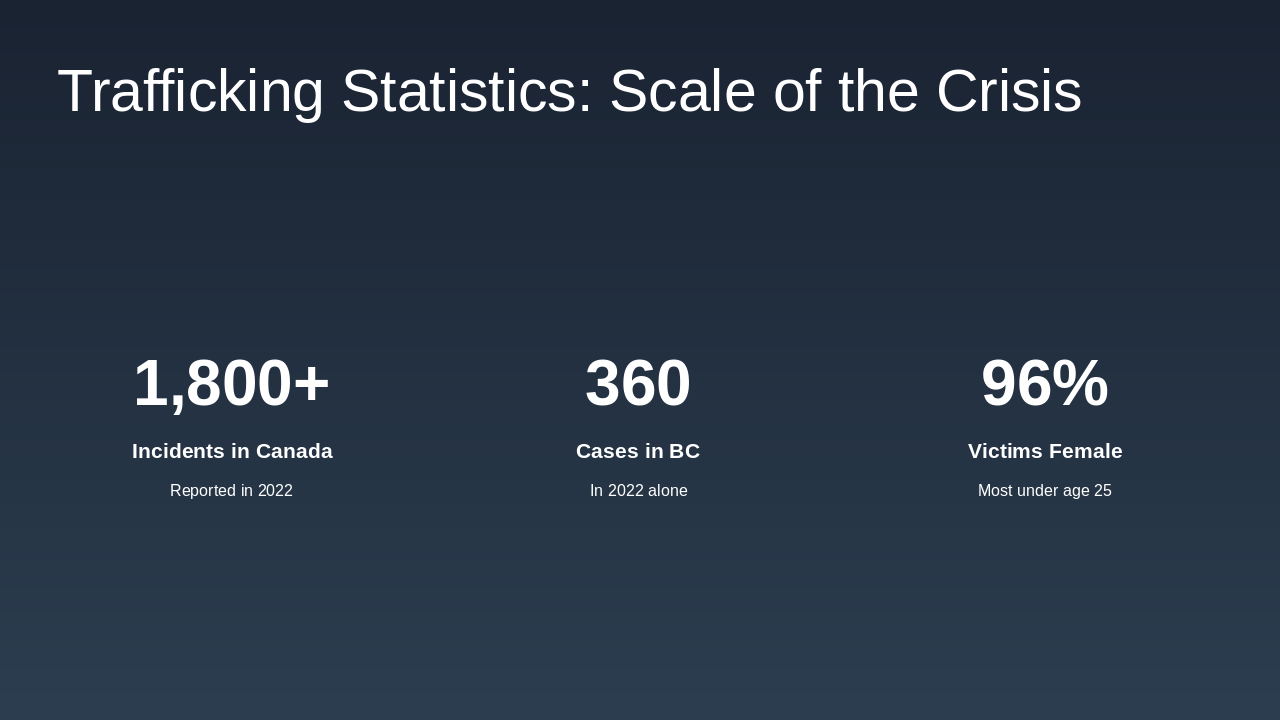This screenshot has height=720, width=1280.
Task: Select 'age 25' in the third caption
Action: pyautogui.click(x=1089, y=491)
